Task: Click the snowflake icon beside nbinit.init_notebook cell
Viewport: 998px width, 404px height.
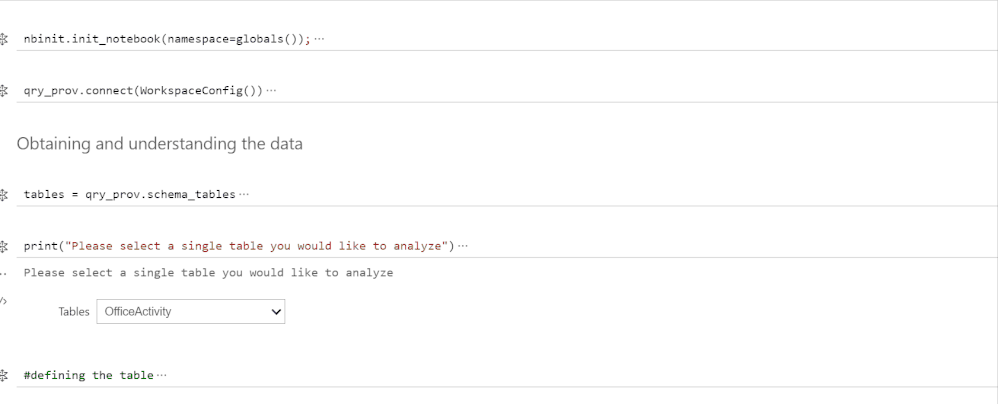Action: pos(3,39)
